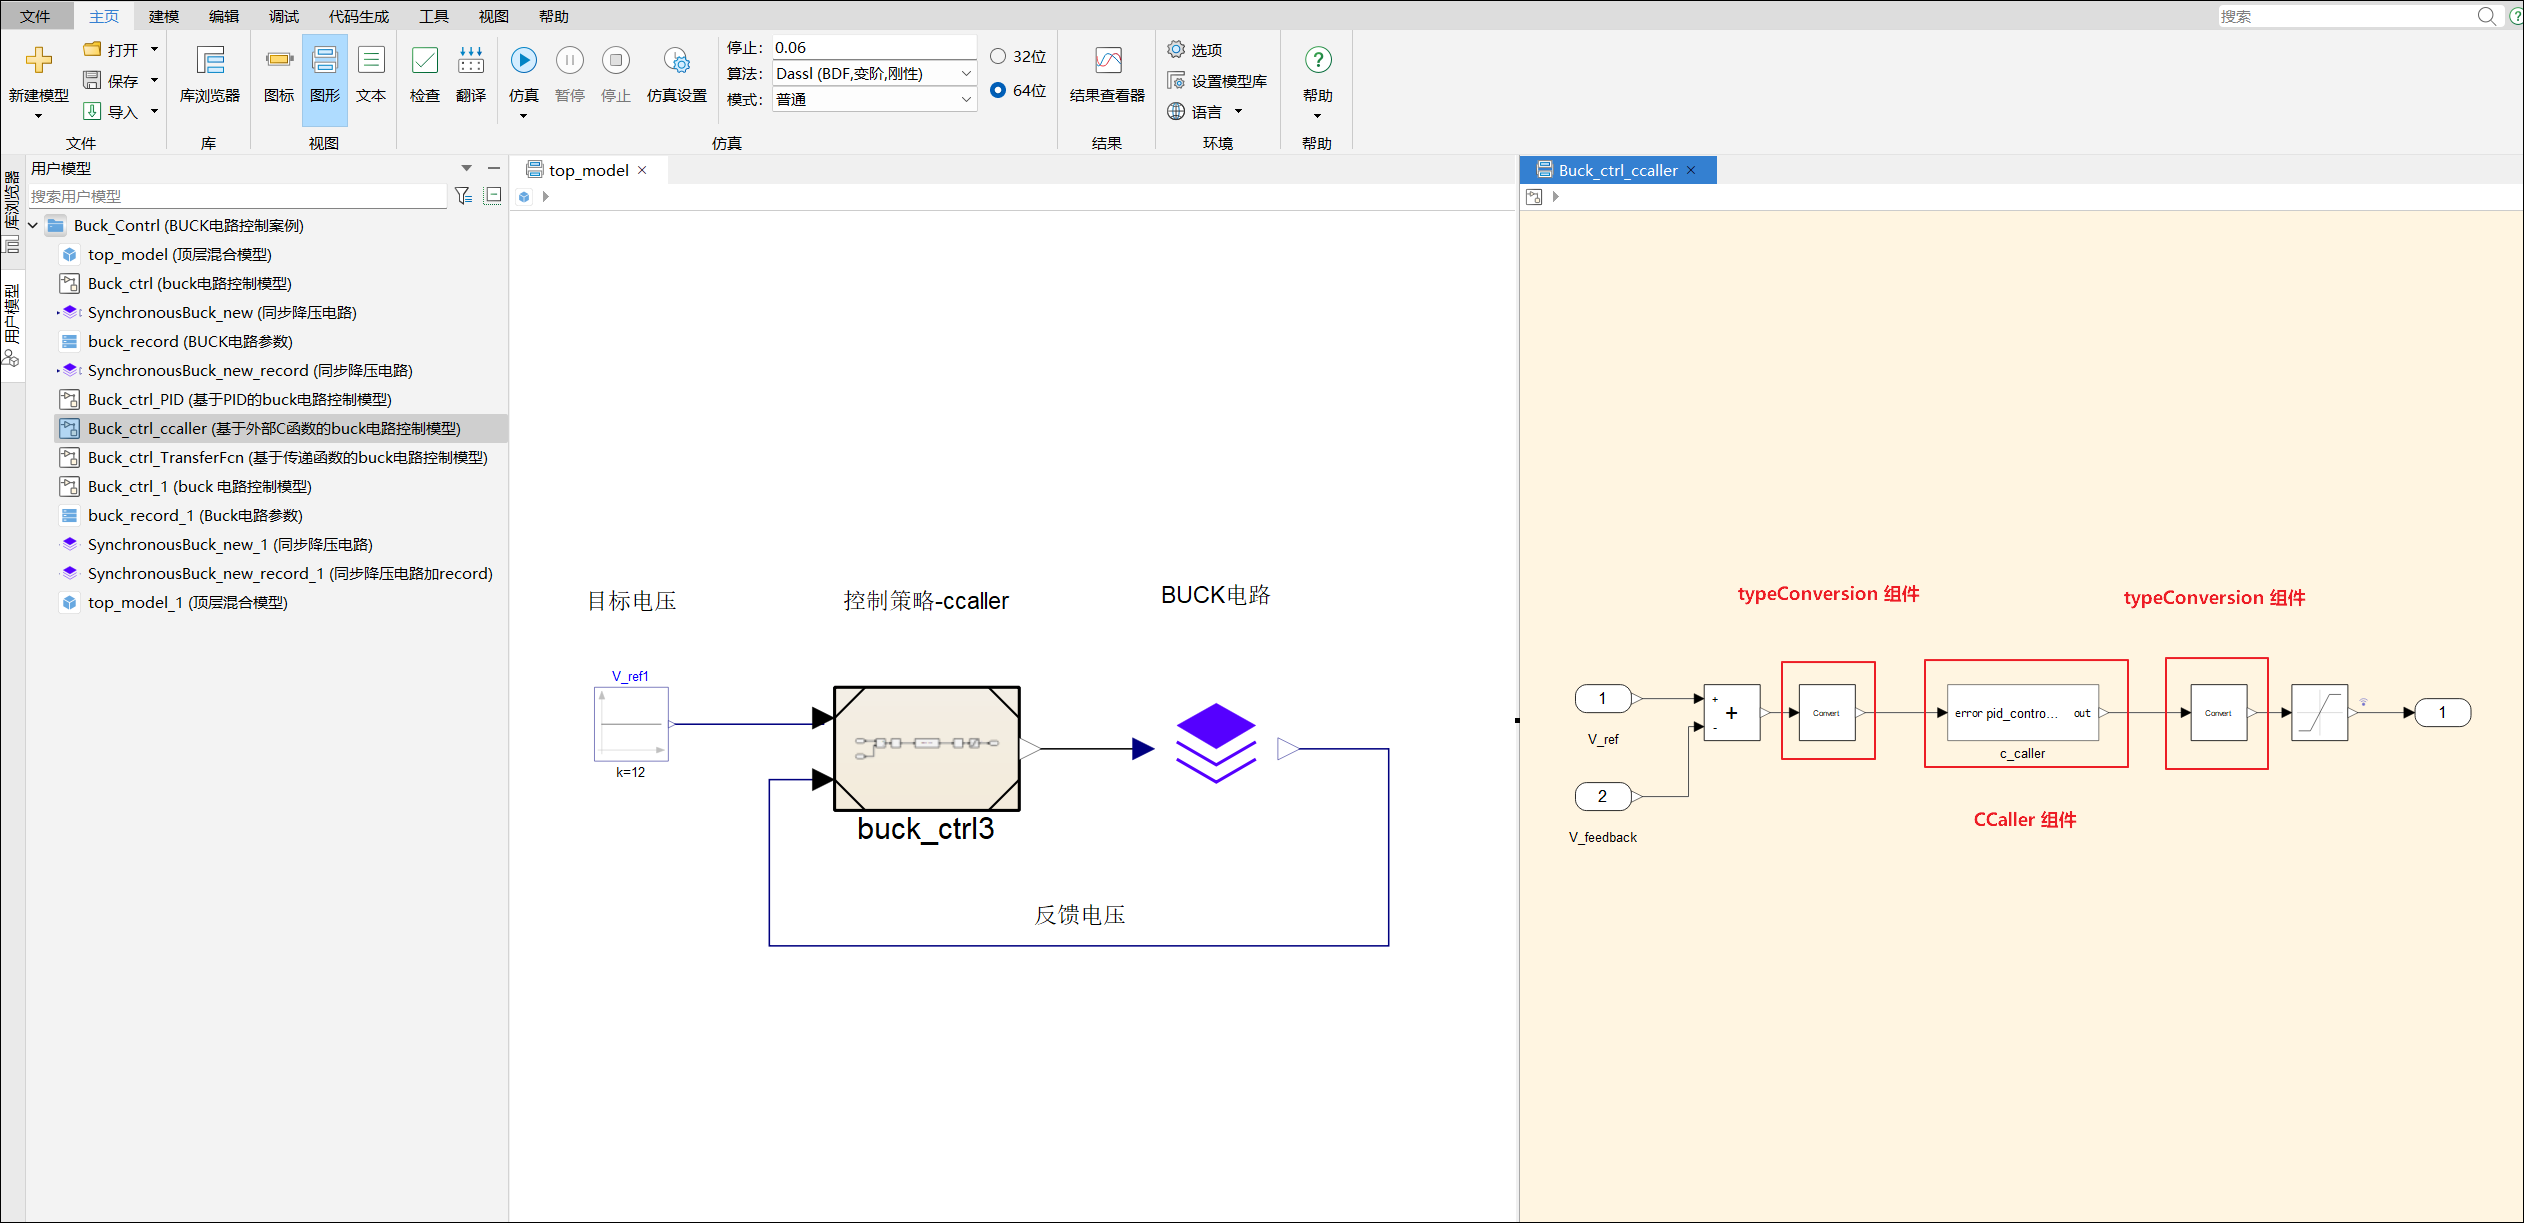Switch to the top_model tab
The image size is (2524, 1223).
(x=587, y=170)
